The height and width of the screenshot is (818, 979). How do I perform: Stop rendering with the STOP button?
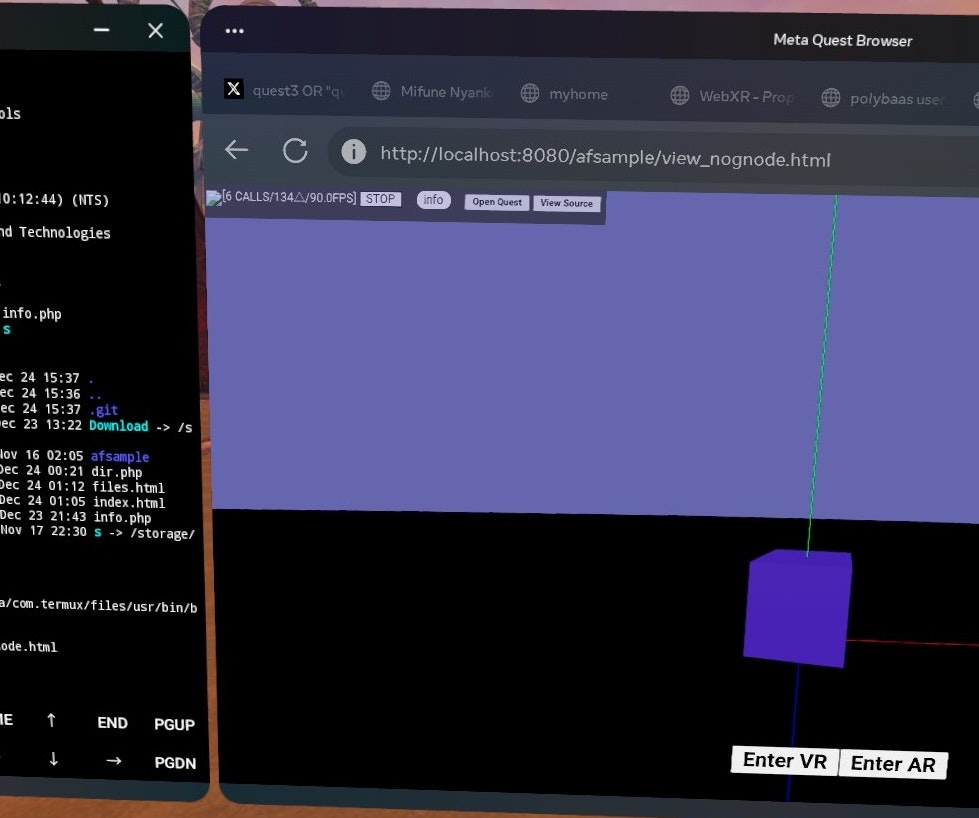380,199
